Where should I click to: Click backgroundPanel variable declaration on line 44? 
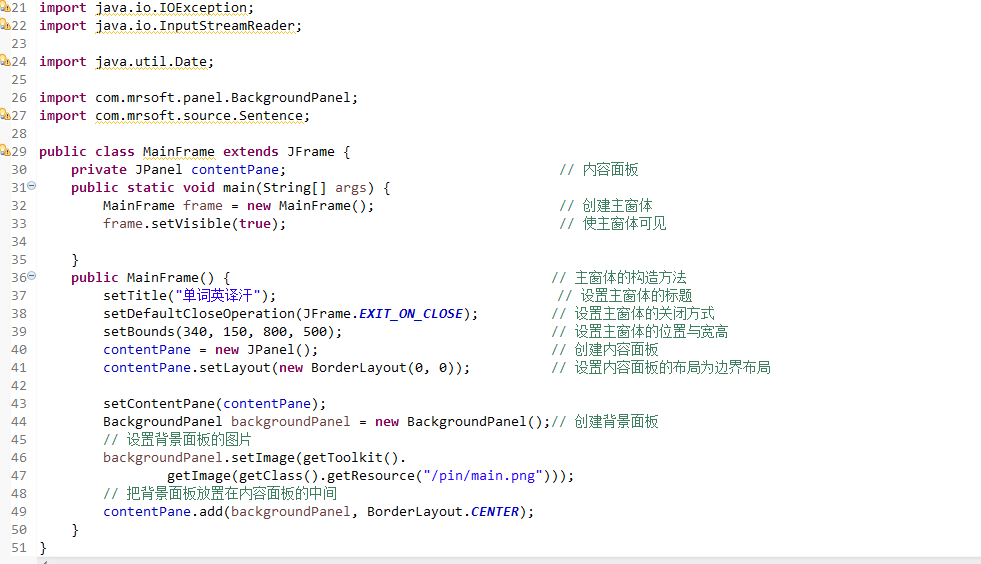(290, 422)
